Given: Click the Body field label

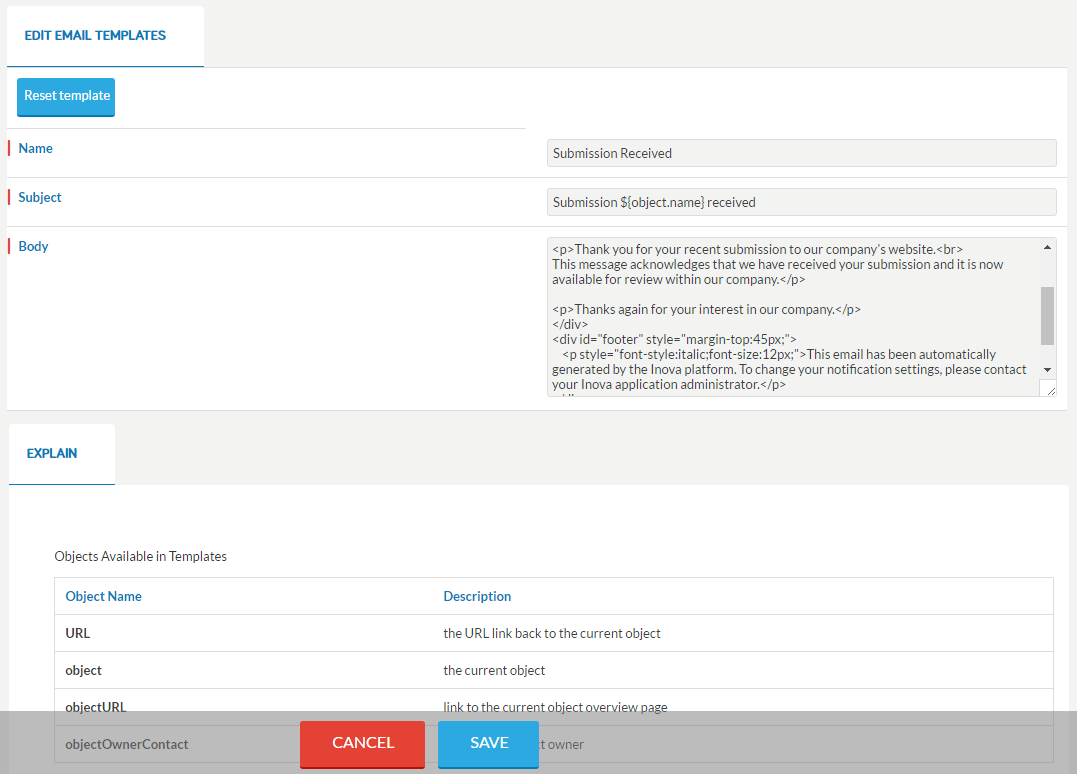Looking at the screenshot, I should coord(33,246).
